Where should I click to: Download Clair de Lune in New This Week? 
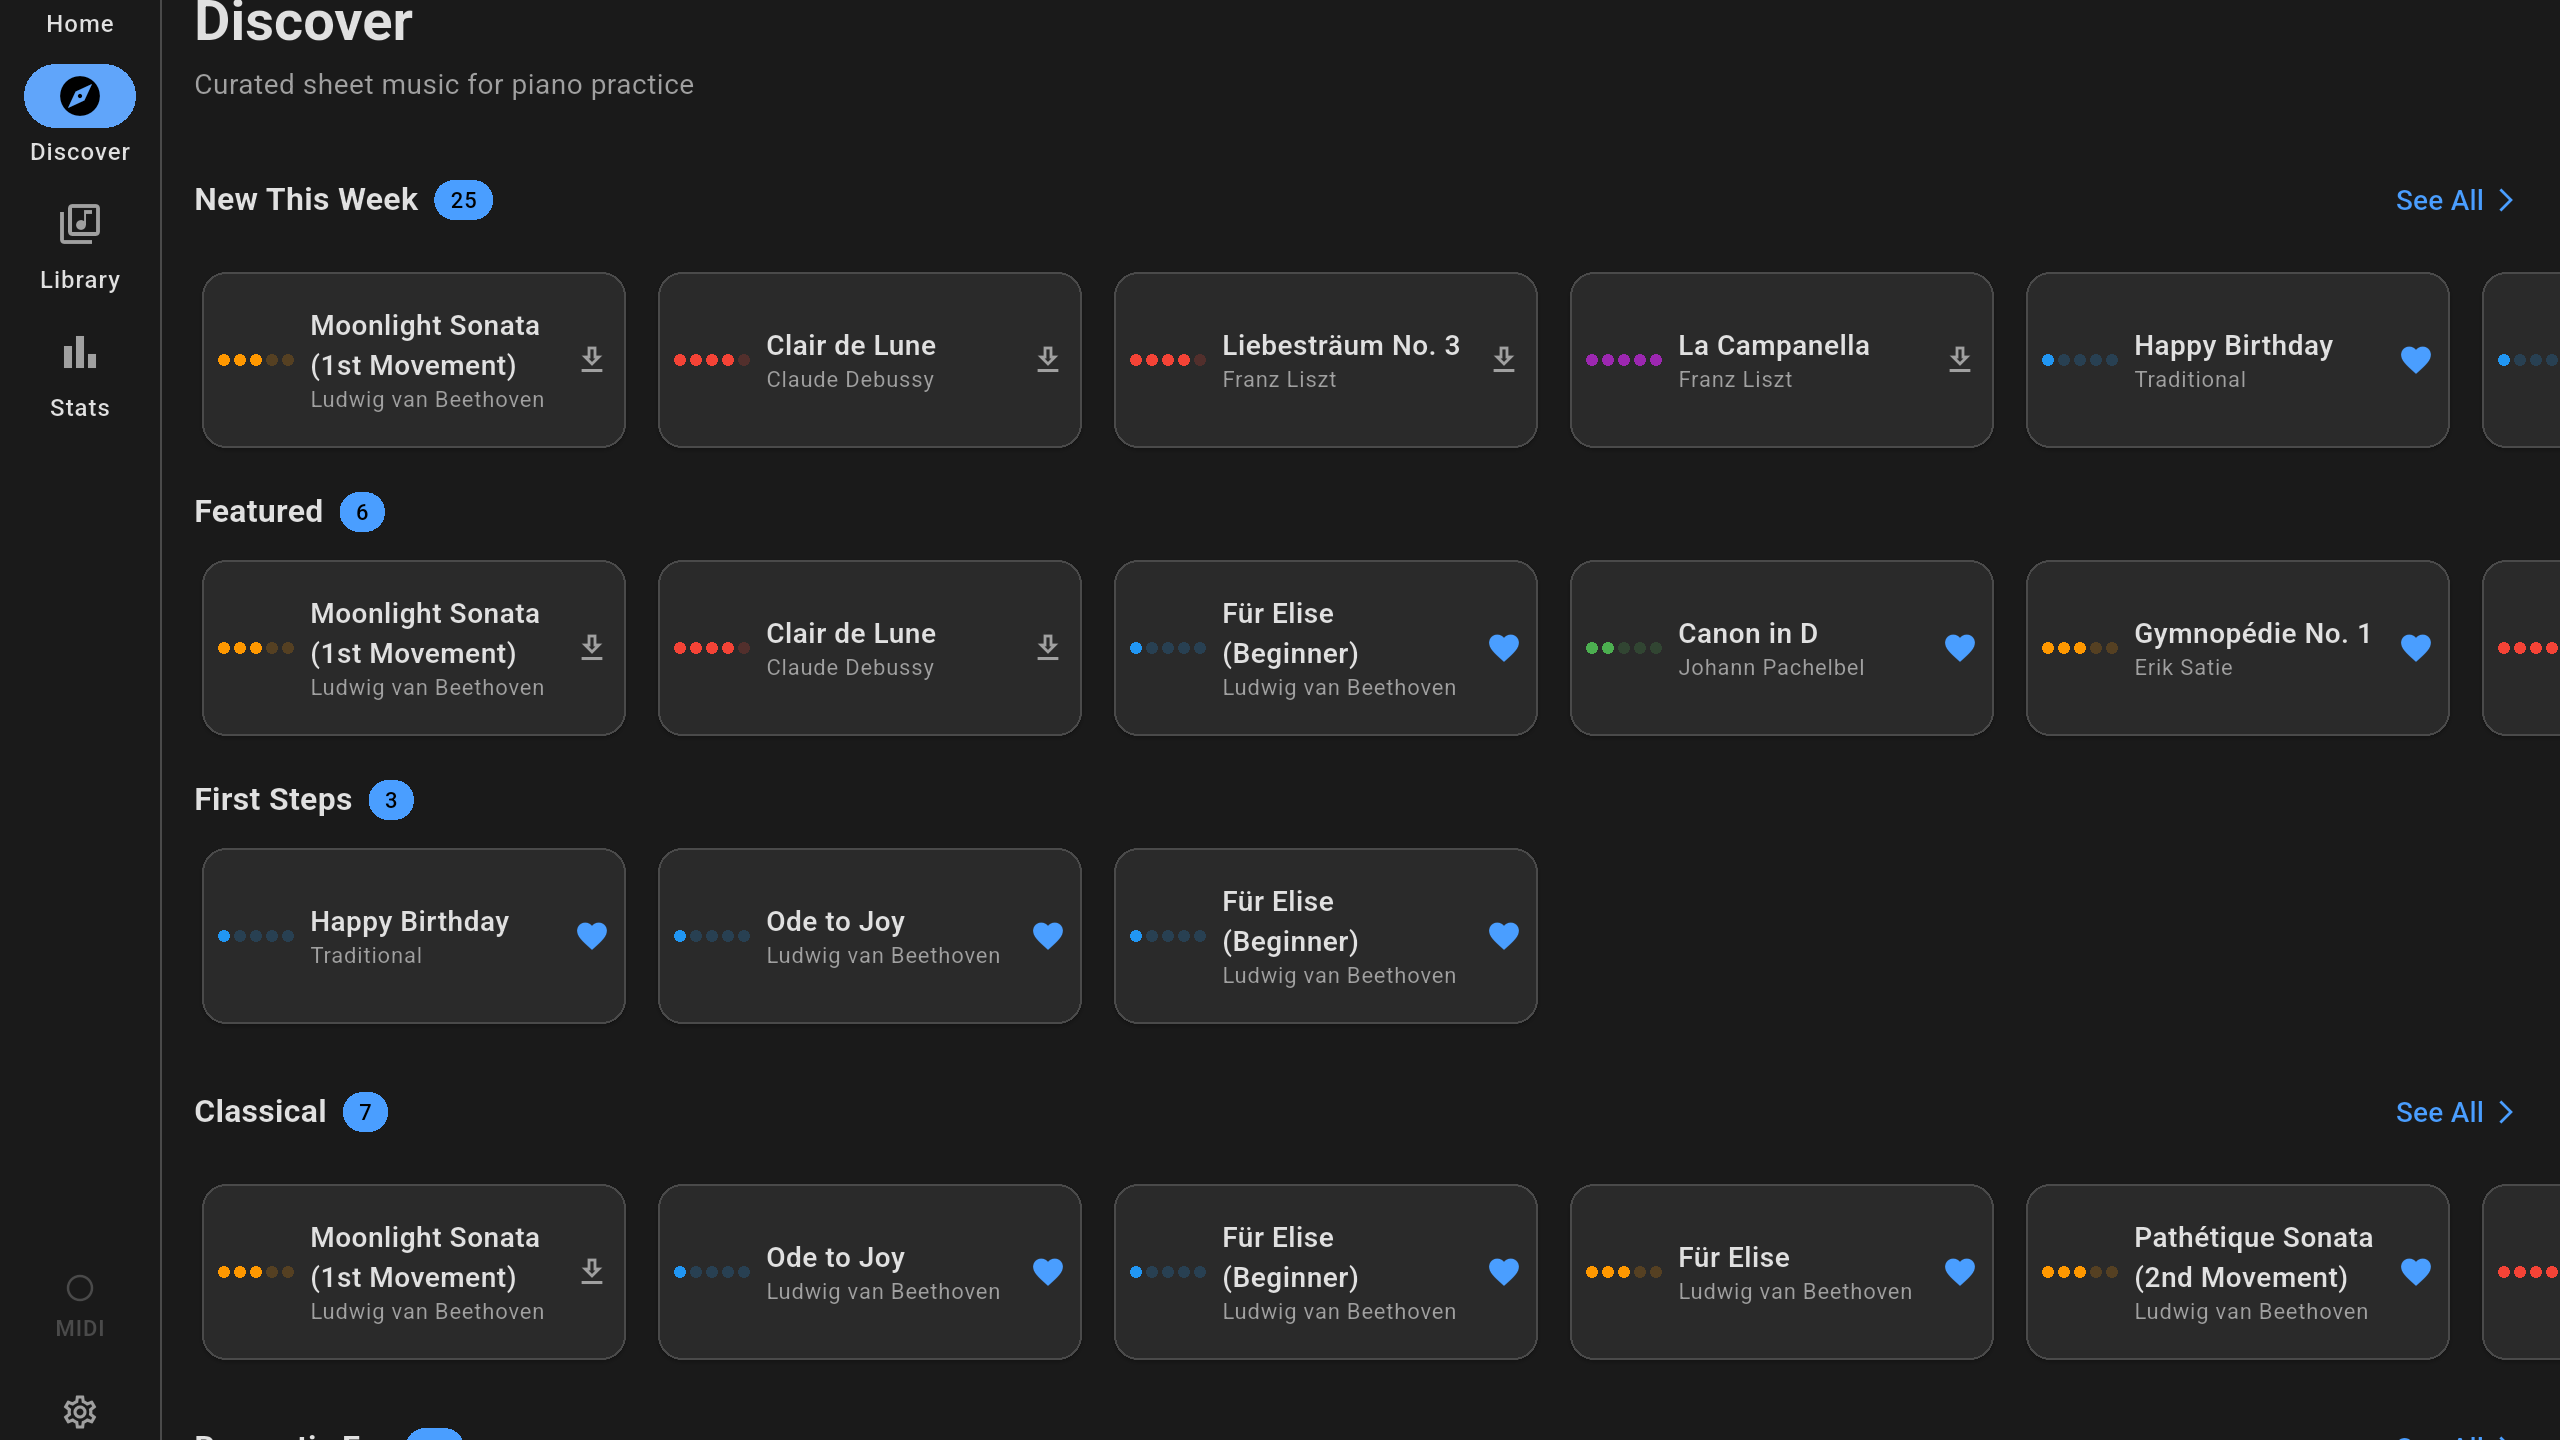point(1048,360)
